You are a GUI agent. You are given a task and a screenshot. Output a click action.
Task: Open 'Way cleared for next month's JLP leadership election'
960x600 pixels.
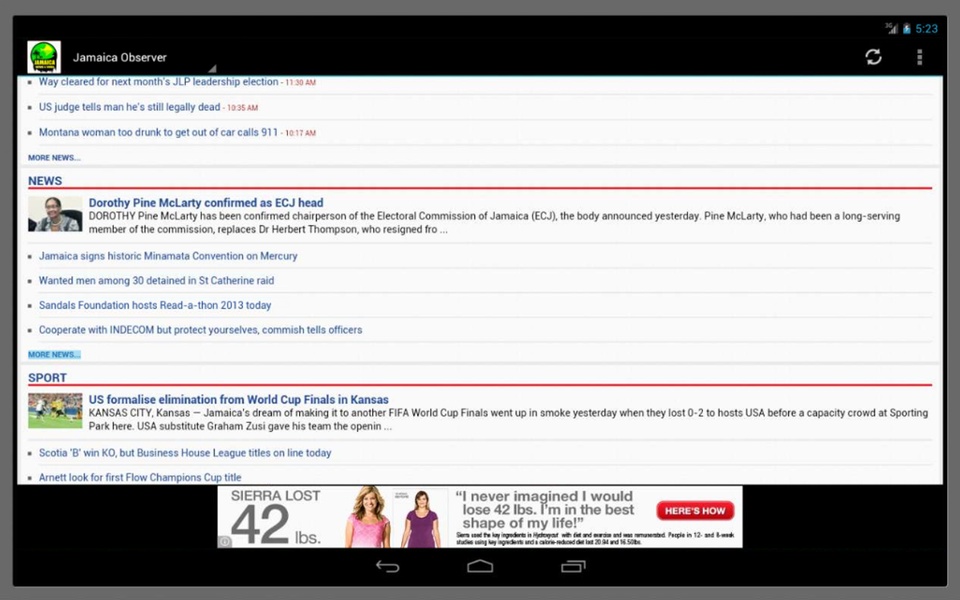159,82
